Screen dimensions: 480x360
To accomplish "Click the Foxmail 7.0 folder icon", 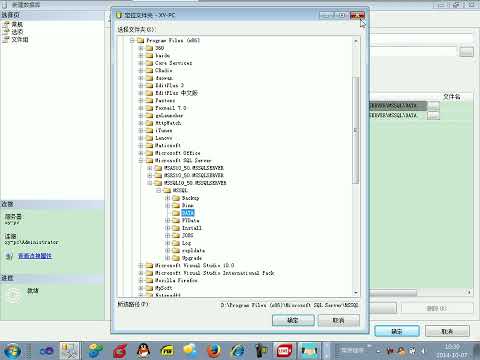I will point(149,108).
